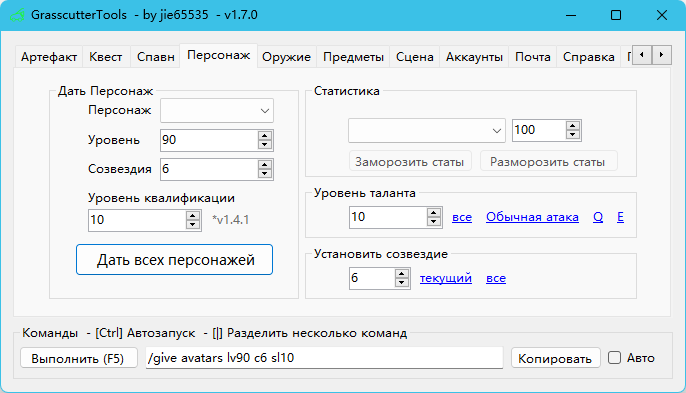Click the все link in Установить созвездие
Image resolution: width=686 pixels, height=393 pixels.
point(496,278)
